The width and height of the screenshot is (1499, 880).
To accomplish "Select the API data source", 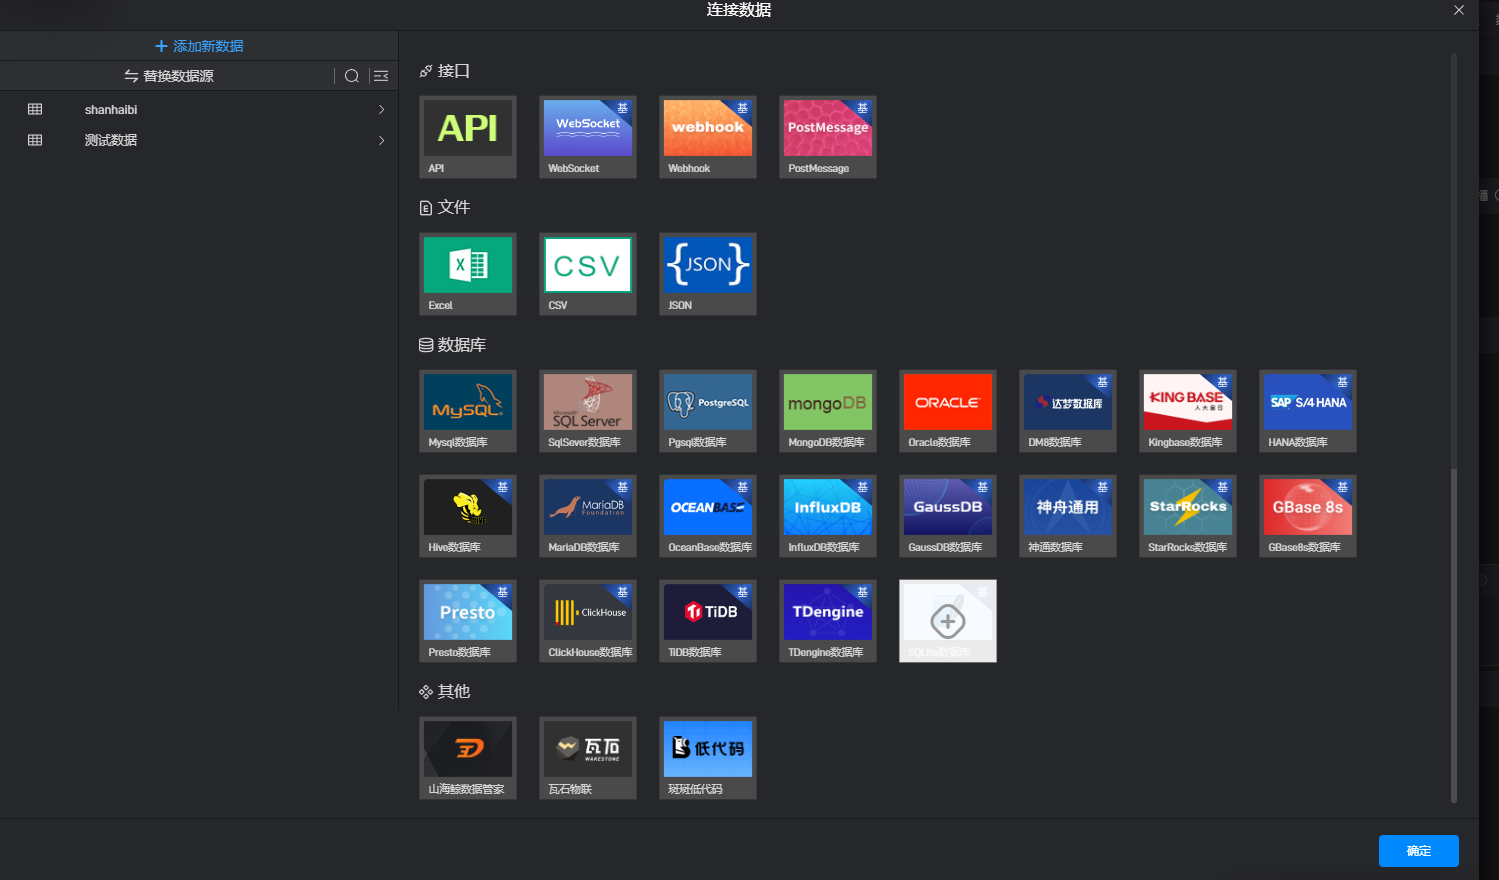I will 468,137.
